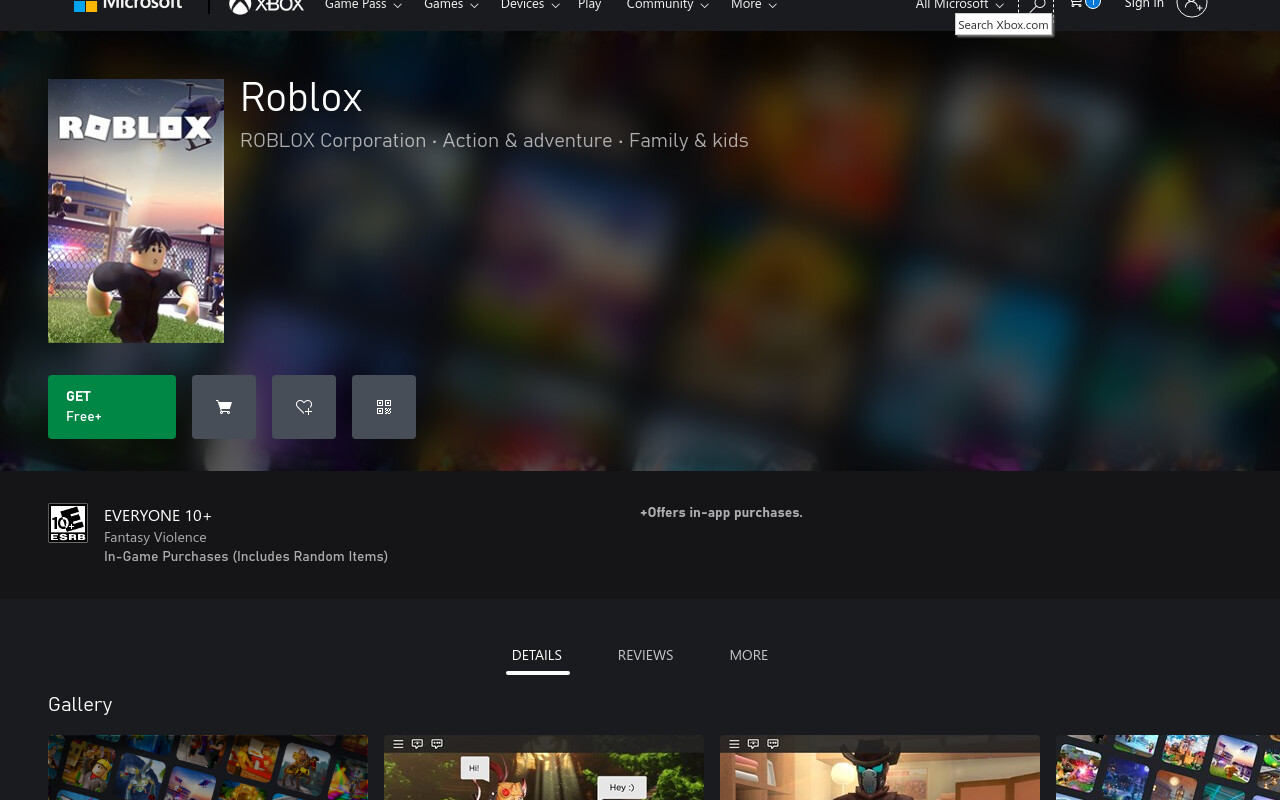Switch to the MORE tab
This screenshot has height=800, width=1280.
point(749,655)
